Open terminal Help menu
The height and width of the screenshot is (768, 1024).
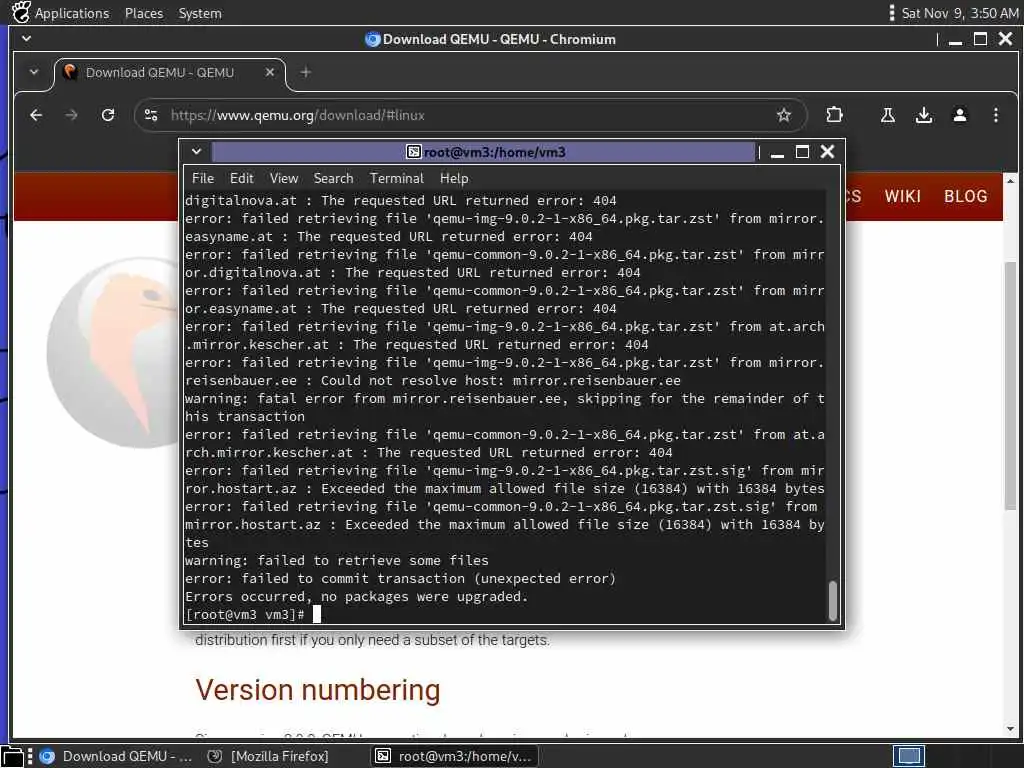tap(454, 178)
